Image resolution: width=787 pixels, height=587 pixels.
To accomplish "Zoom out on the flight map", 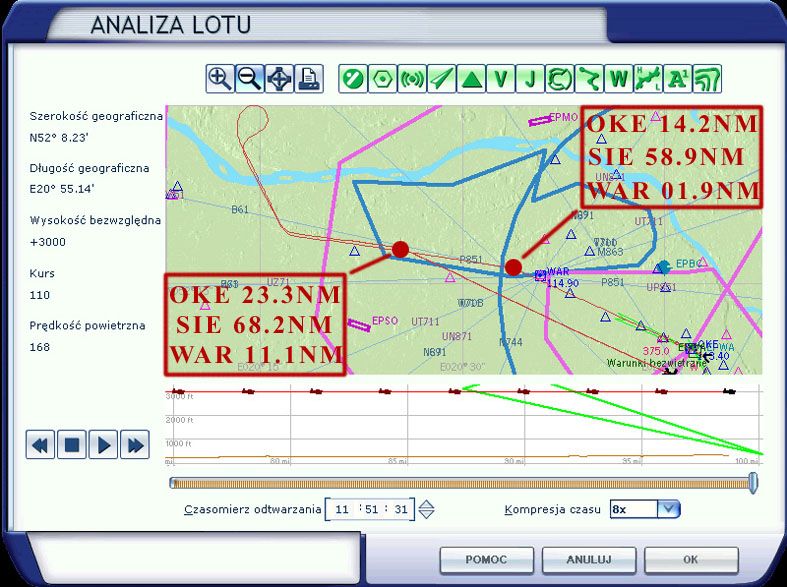I will tap(249, 79).
